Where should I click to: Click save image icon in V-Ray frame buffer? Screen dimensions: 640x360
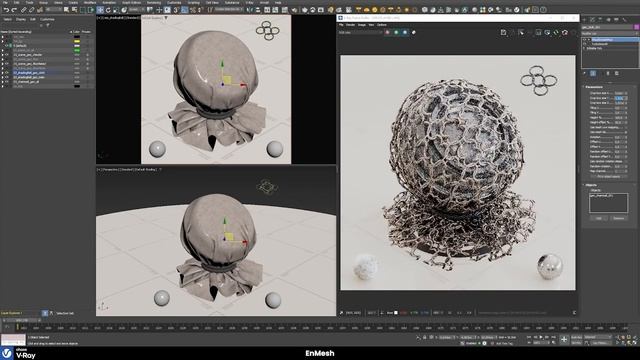tap(503, 32)
